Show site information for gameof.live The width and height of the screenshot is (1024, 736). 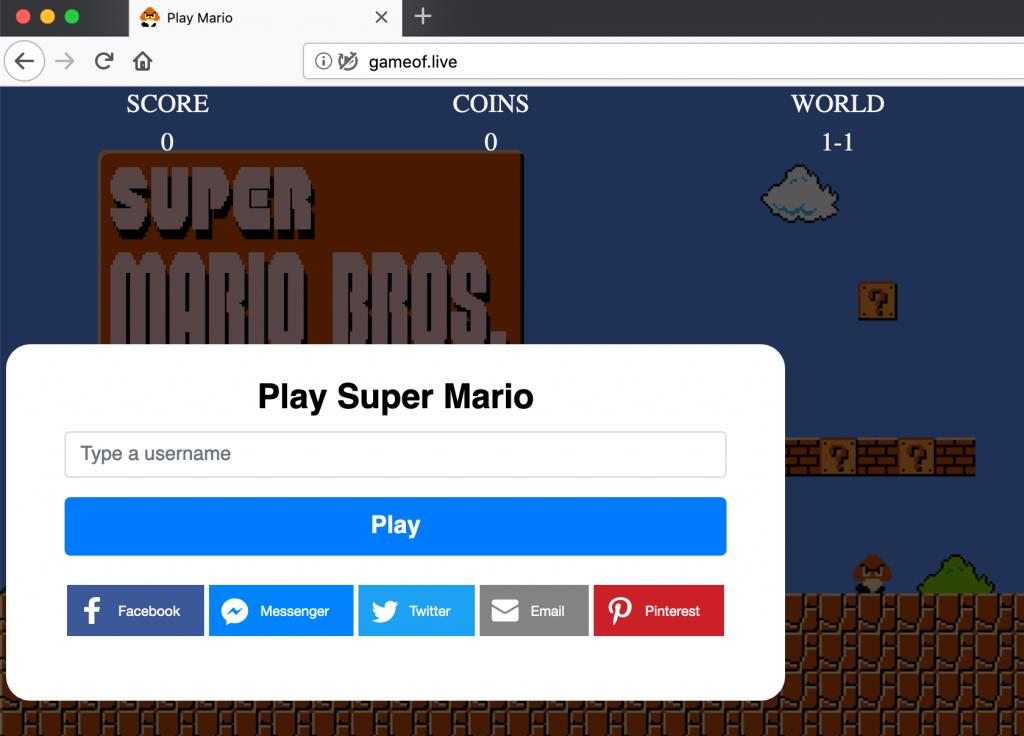323,61
